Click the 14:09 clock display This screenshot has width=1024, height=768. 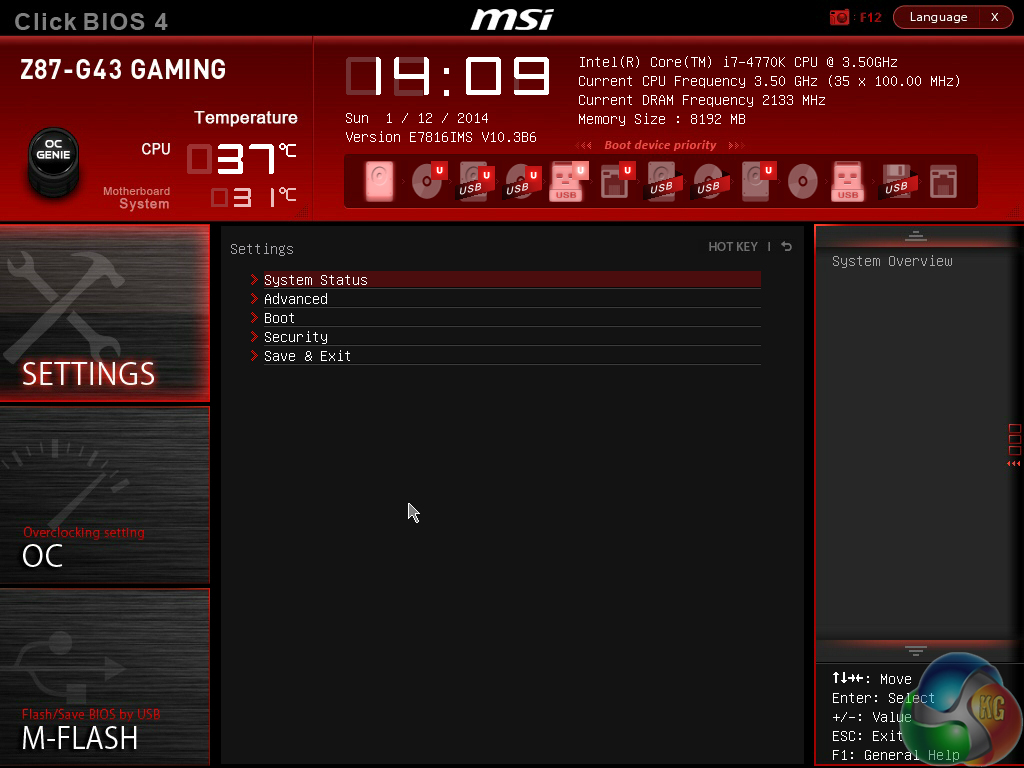tap(448, 75)
